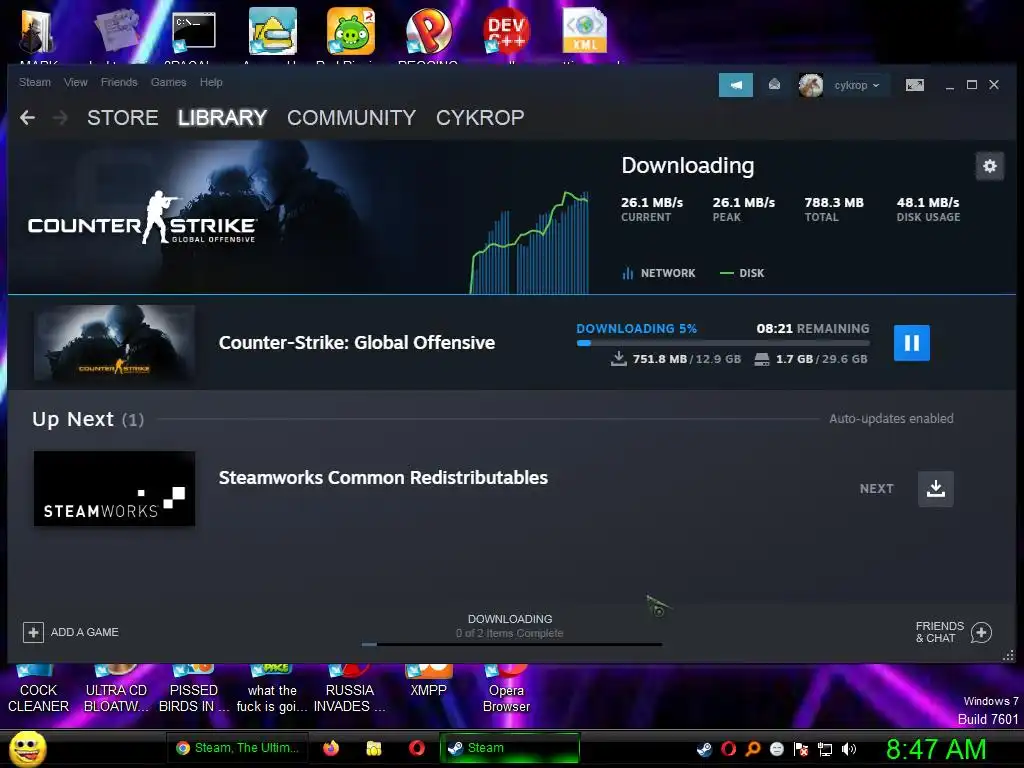The image size is (1024, 768).
Task: Click the 26.1 MB/s PEAK stat
Action: (x=744, y=209)
